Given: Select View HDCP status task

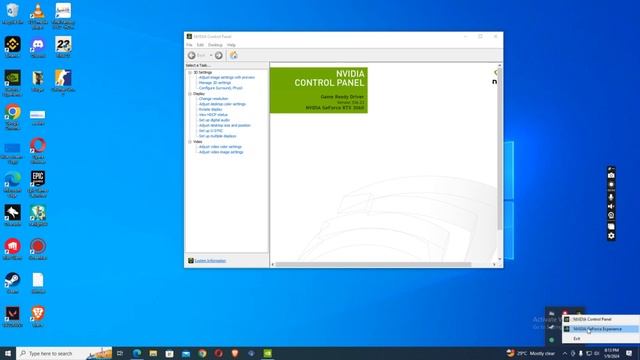Looking at the screenshot, I should coord(213,115).
